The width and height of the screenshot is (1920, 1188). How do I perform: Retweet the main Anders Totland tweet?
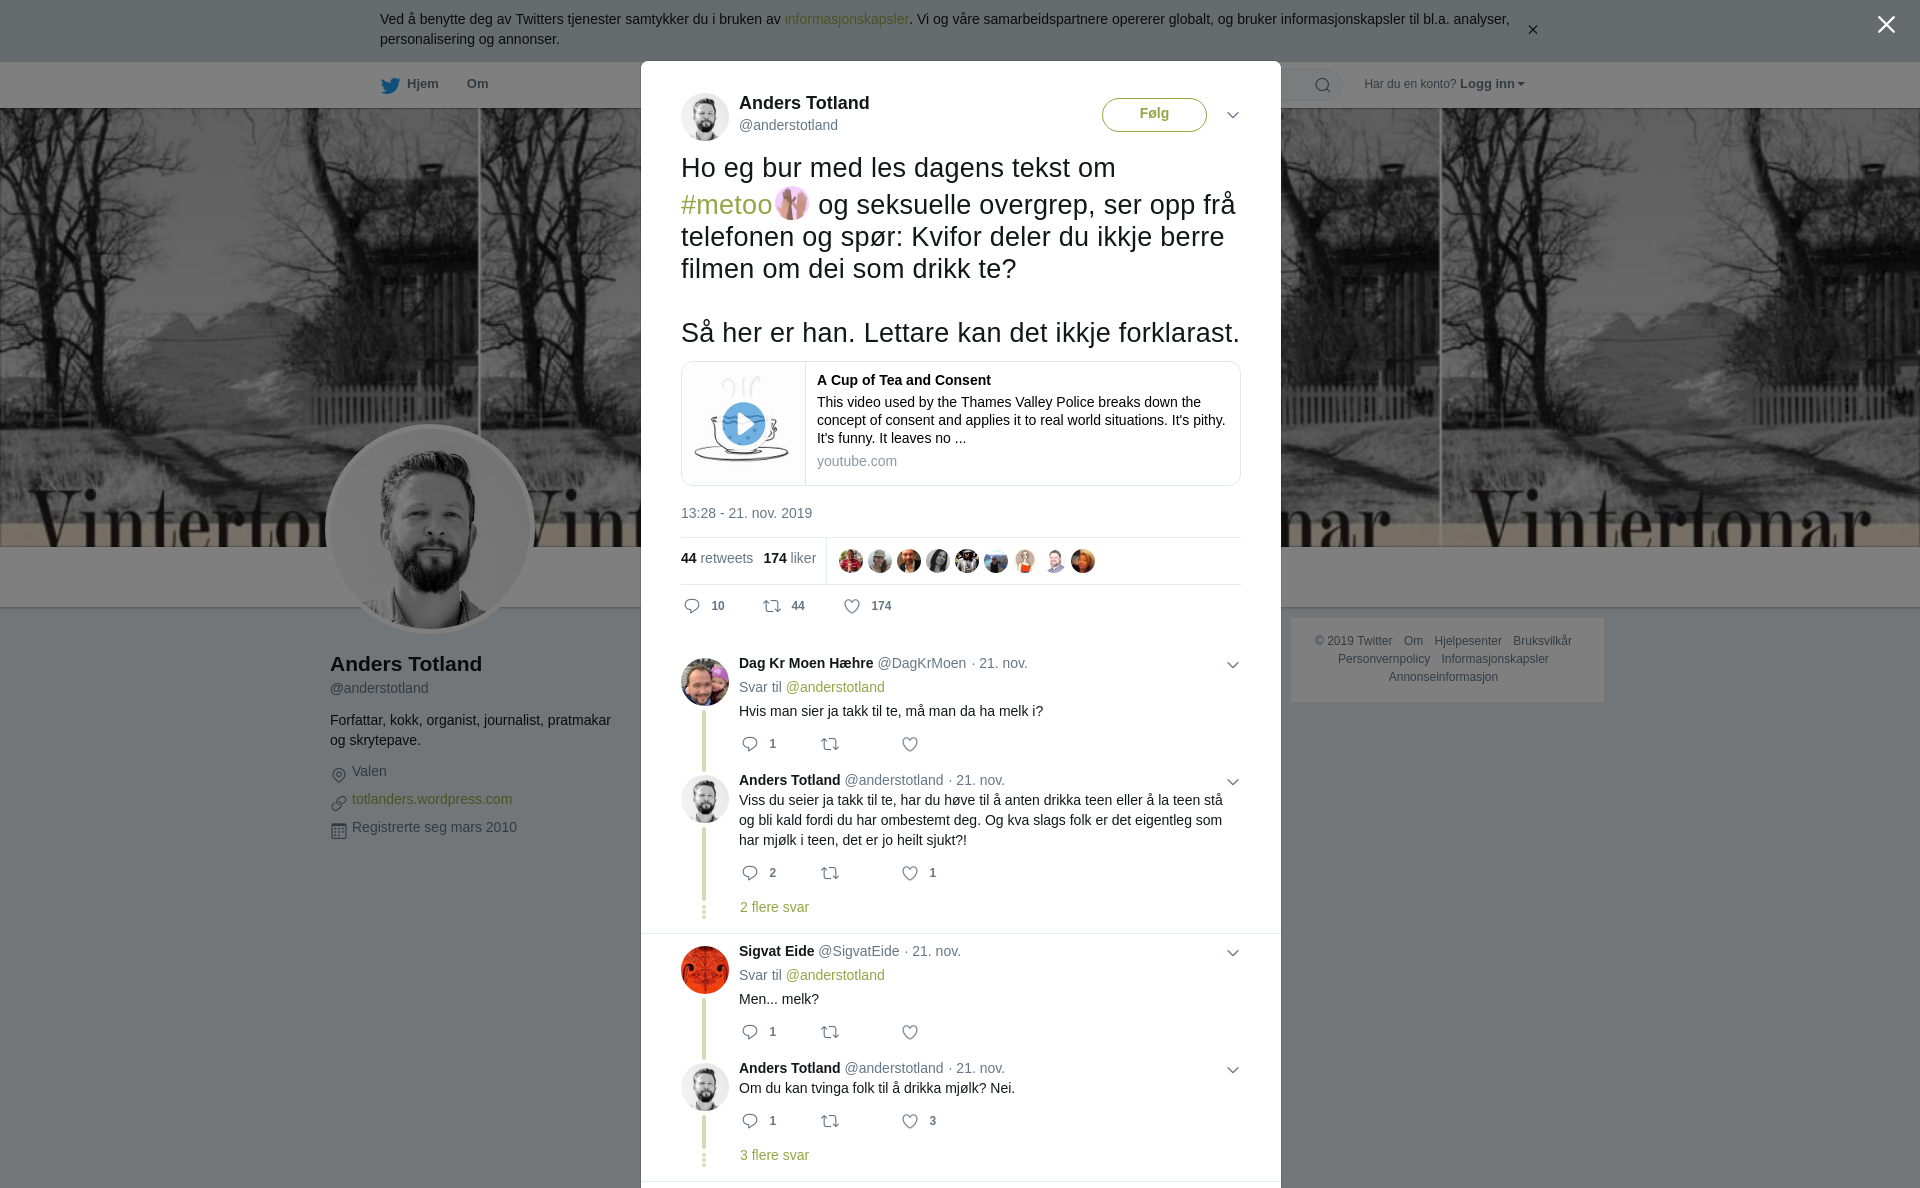click(772, 606)
